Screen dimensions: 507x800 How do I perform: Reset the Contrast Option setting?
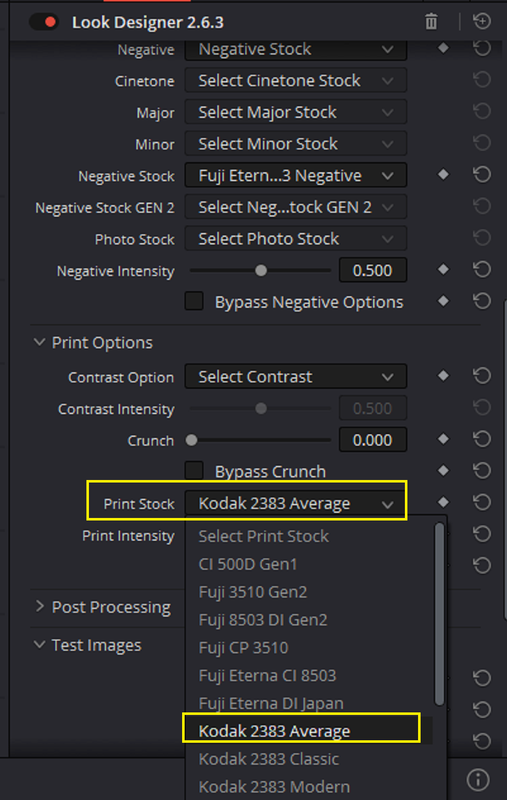click(481, 377)
